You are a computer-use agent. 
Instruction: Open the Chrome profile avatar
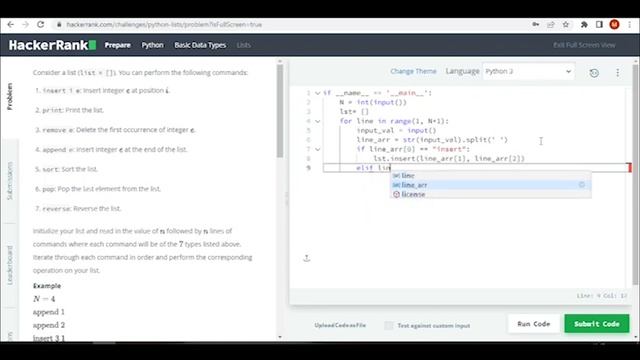tap(614, 24)
